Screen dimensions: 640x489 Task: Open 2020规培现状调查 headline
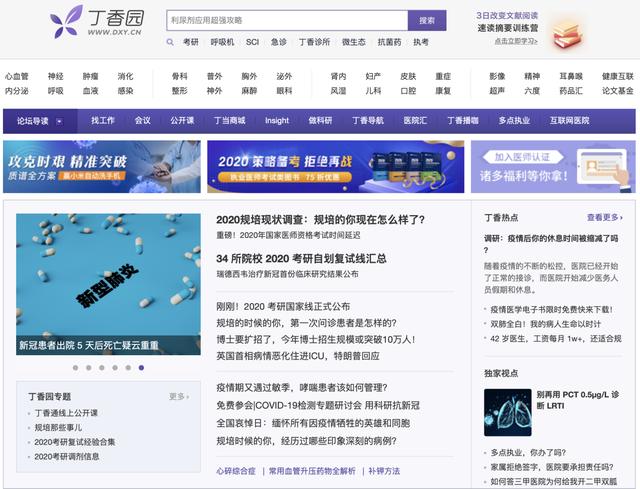[x=320, y=220]
